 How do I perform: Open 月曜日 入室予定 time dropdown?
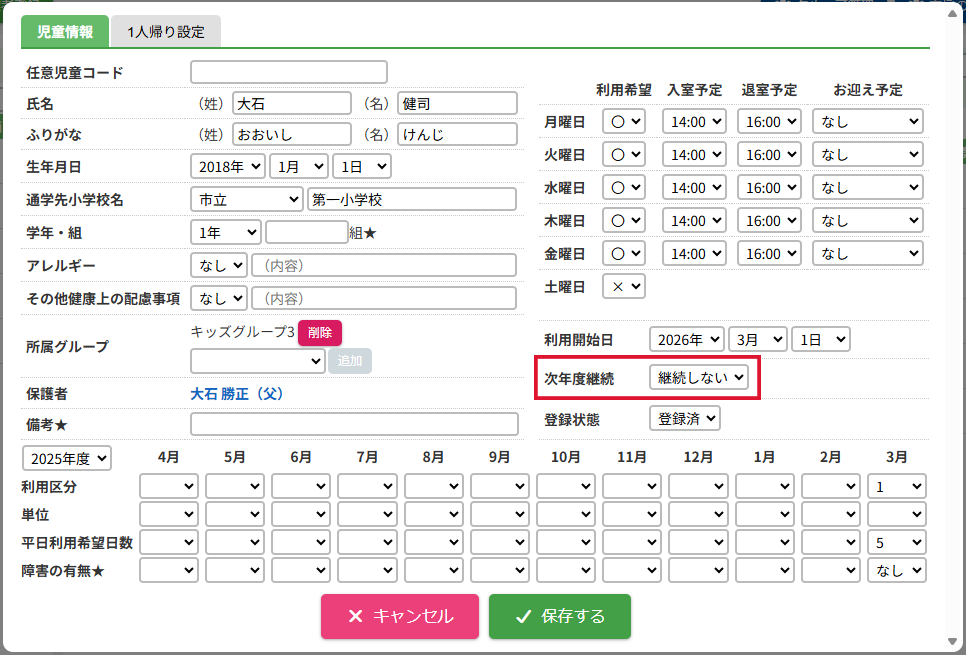point(694,121)
